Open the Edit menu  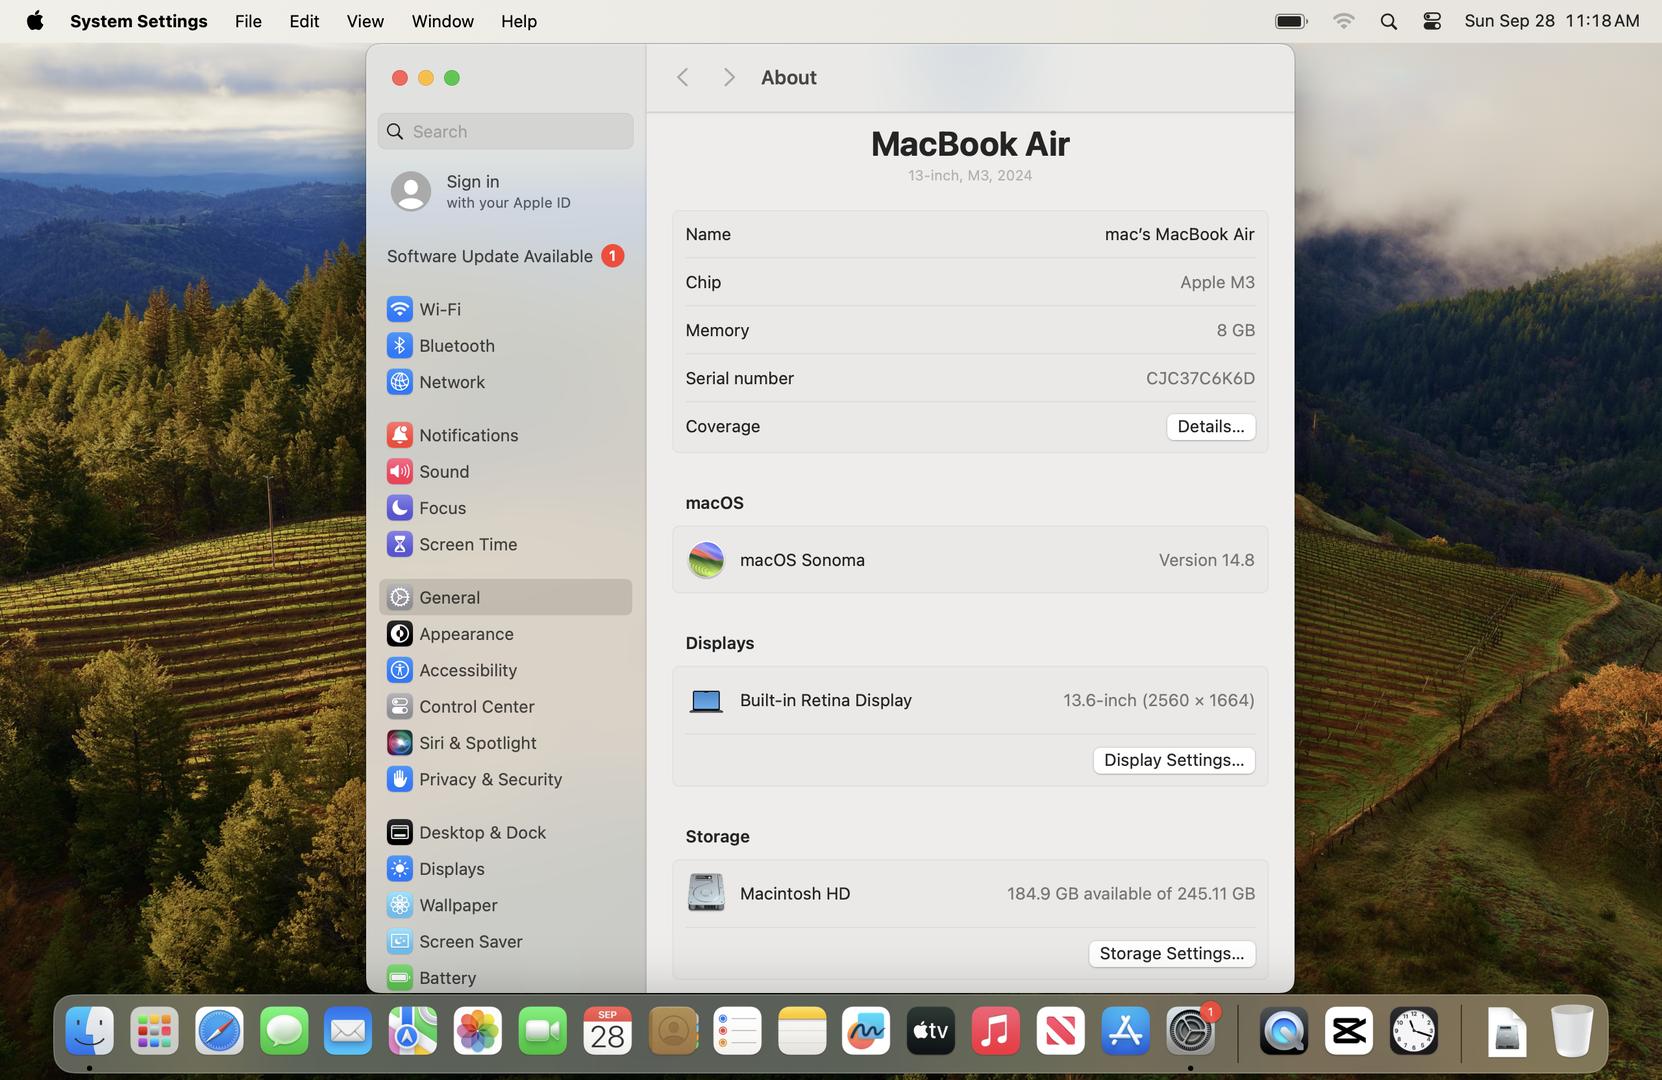(304, 21)
